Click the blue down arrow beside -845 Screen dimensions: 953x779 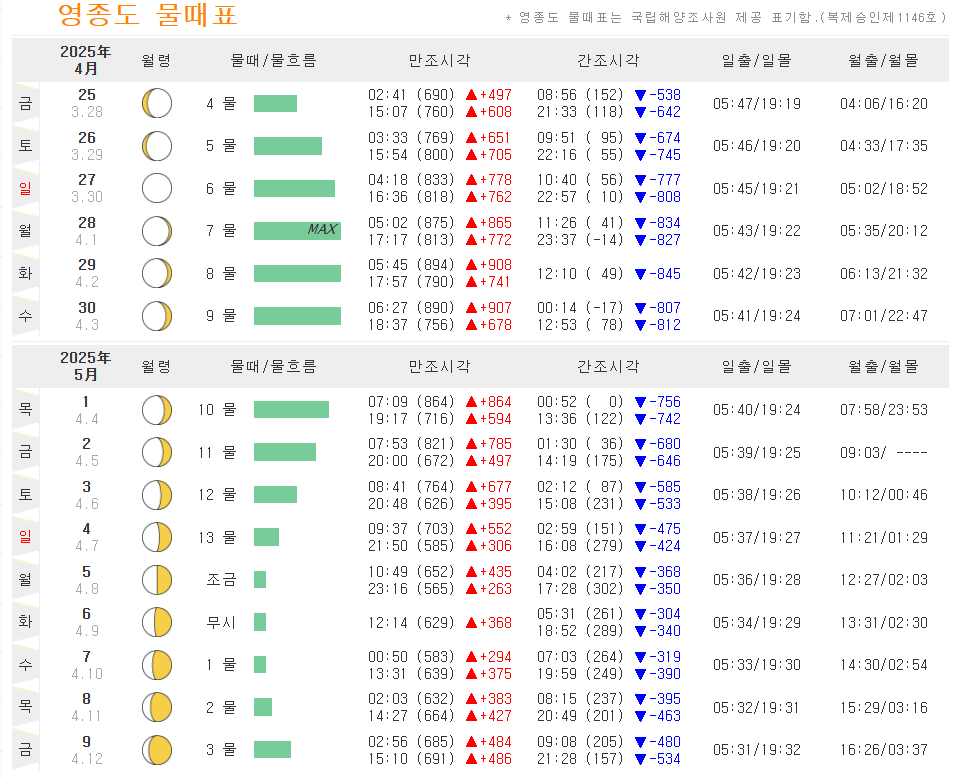point(641,274)
